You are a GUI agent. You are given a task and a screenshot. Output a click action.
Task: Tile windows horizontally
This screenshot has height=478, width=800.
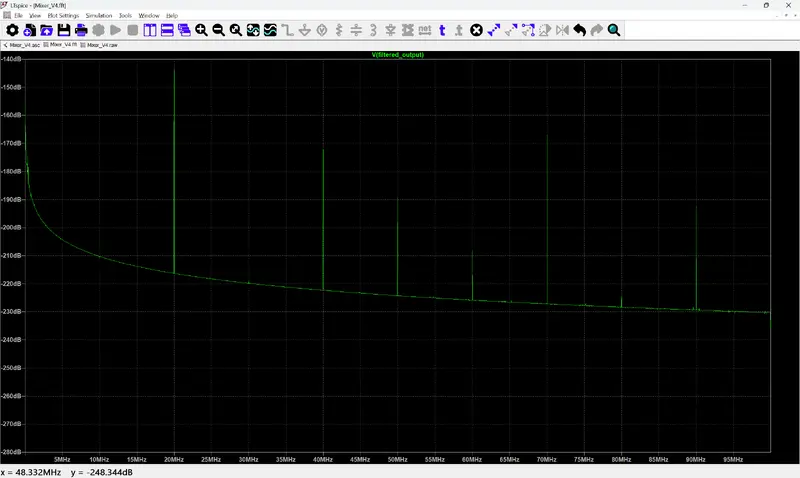(x=167, y=30)
